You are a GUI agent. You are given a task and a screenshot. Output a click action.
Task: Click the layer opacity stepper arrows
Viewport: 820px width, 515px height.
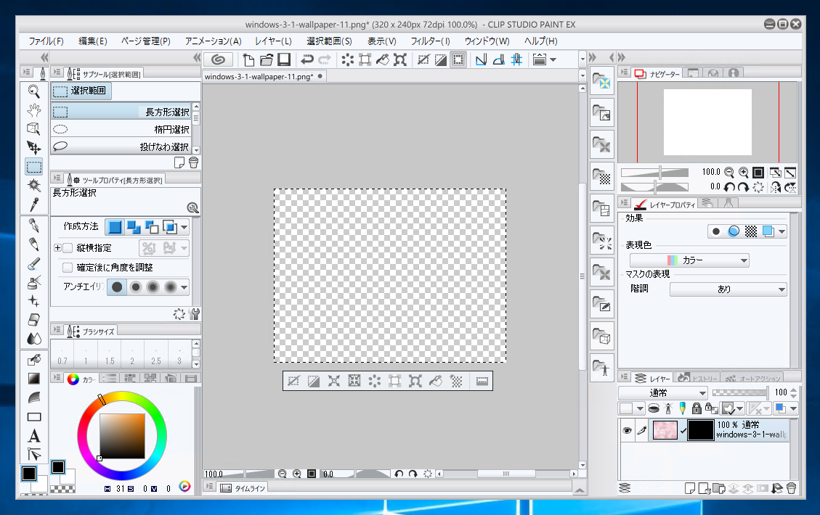point(793,392)
